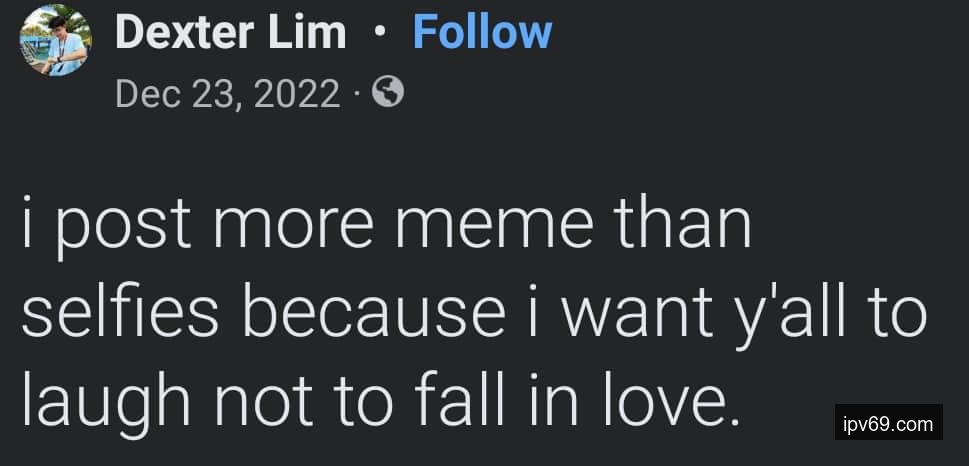The width and height of the screenshot is (969, 466).
Task: Click the public globe audience icon
Action: pos(388,93)
